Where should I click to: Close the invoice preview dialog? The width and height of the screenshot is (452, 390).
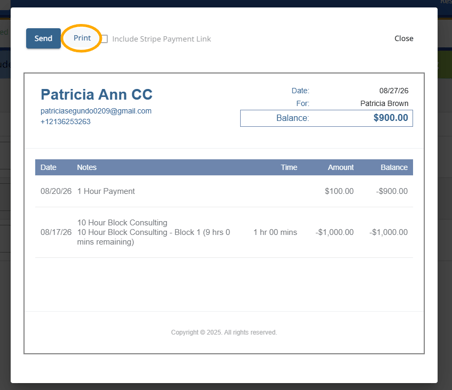(404, 38)
